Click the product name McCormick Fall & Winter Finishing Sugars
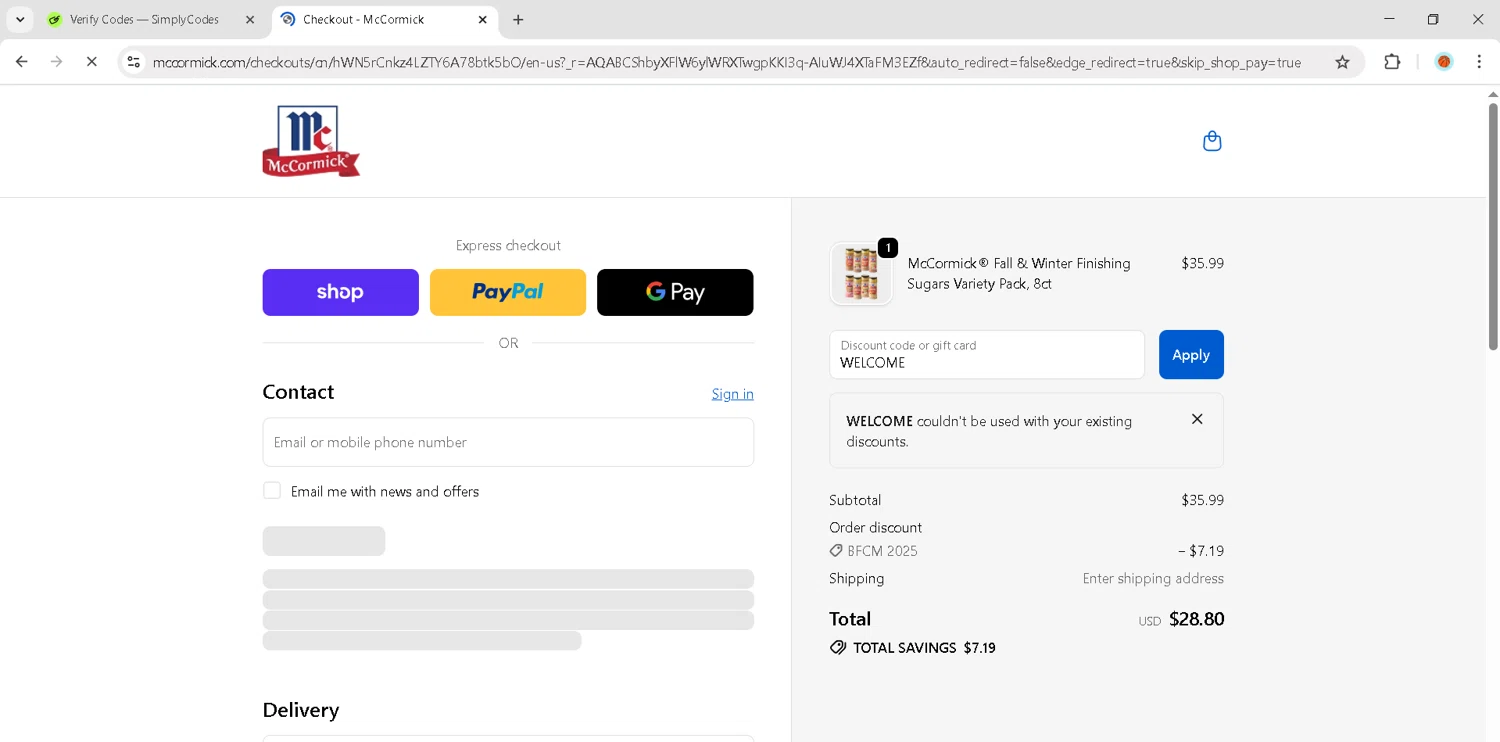The height and width of the screenshot is (742, 1500). click(x=1019, y=273)
